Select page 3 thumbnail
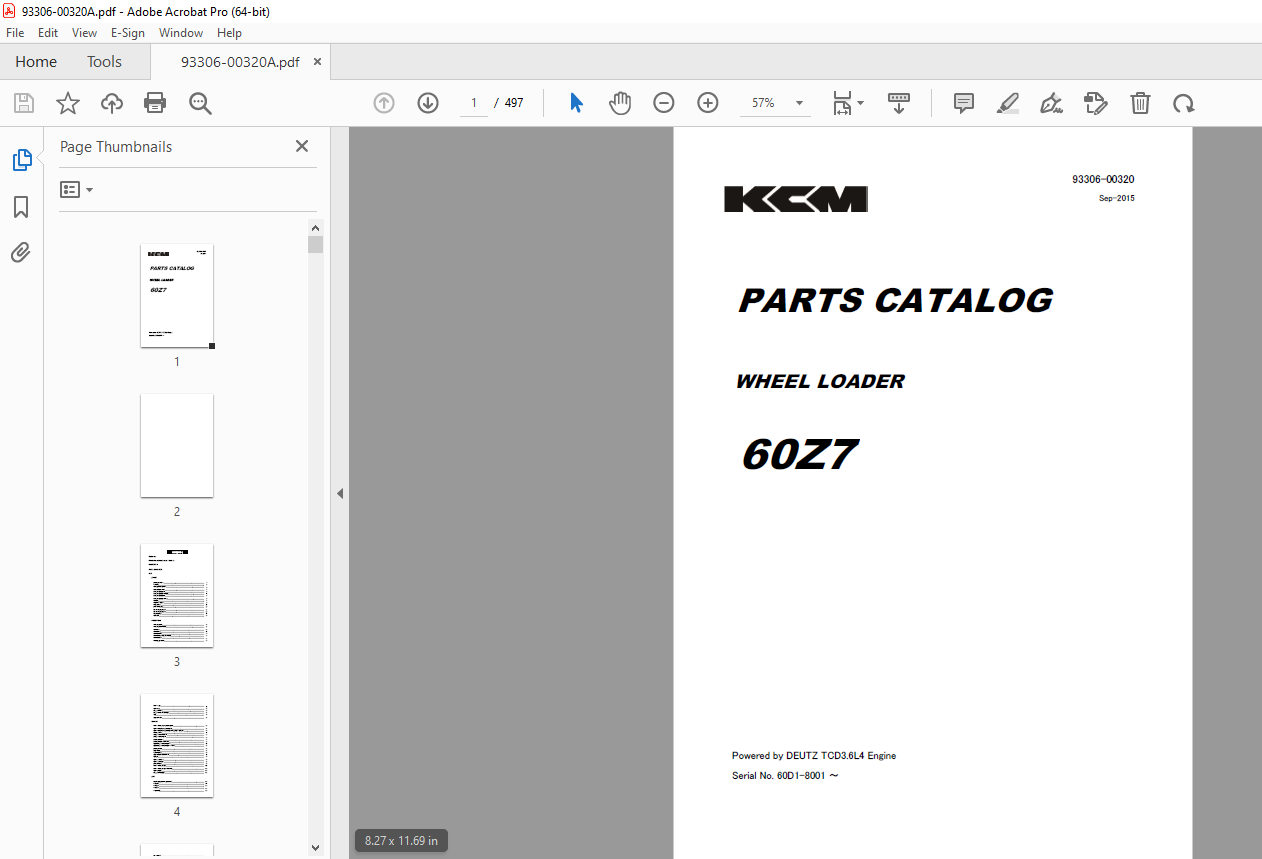 click(177, 596)
